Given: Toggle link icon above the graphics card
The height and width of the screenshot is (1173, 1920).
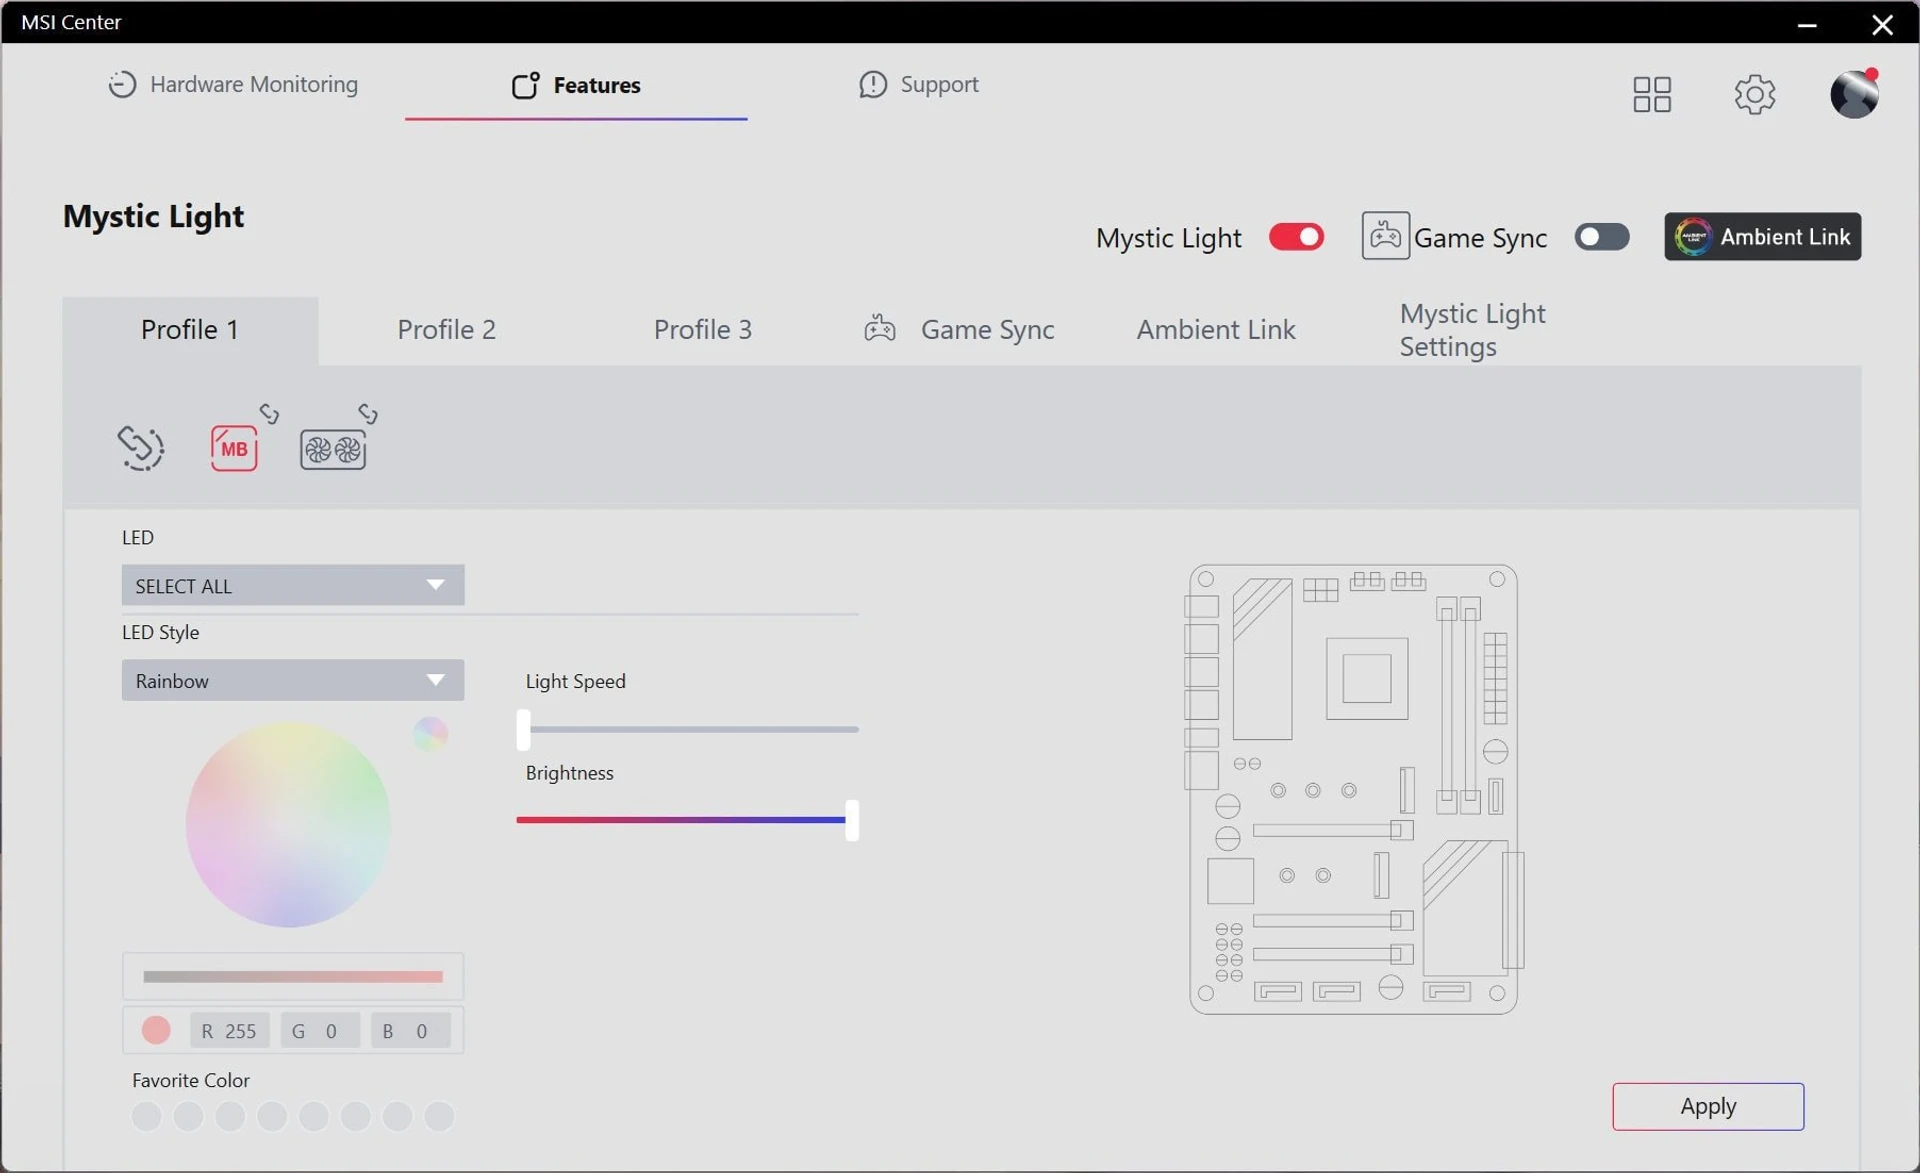Looking at the screenshot, I should pos(368,413).
